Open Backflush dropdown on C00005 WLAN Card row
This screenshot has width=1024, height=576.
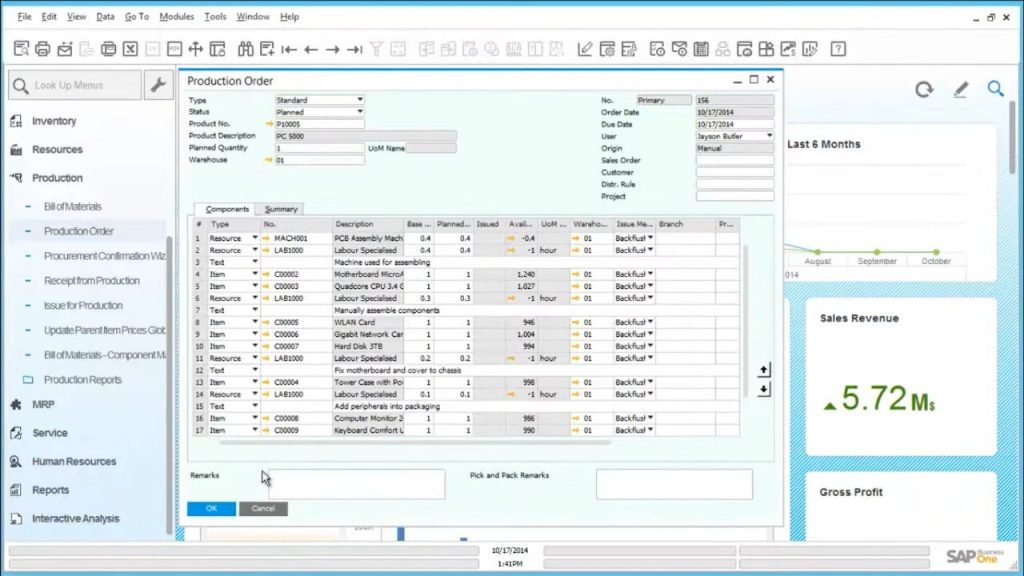click(650, 322)
